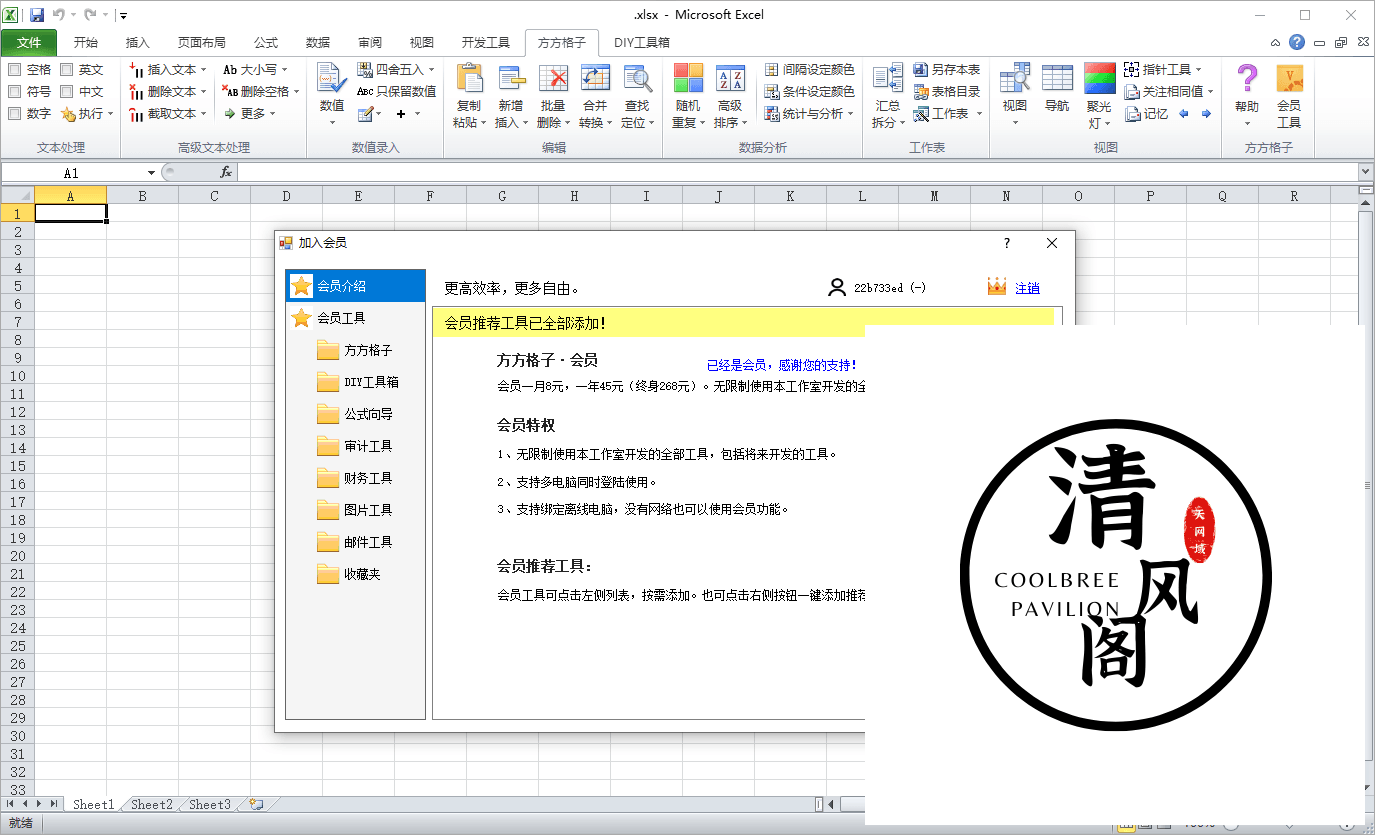Click the 新增插入 icon
Viewport: 1375px width, 835px height.
tap(511, 79)
